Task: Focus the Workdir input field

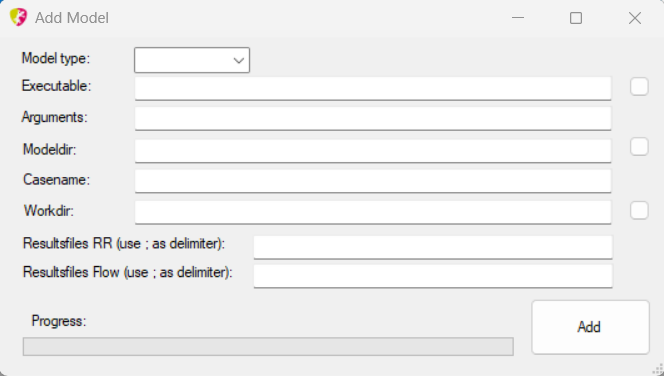Action: [373, 212]
